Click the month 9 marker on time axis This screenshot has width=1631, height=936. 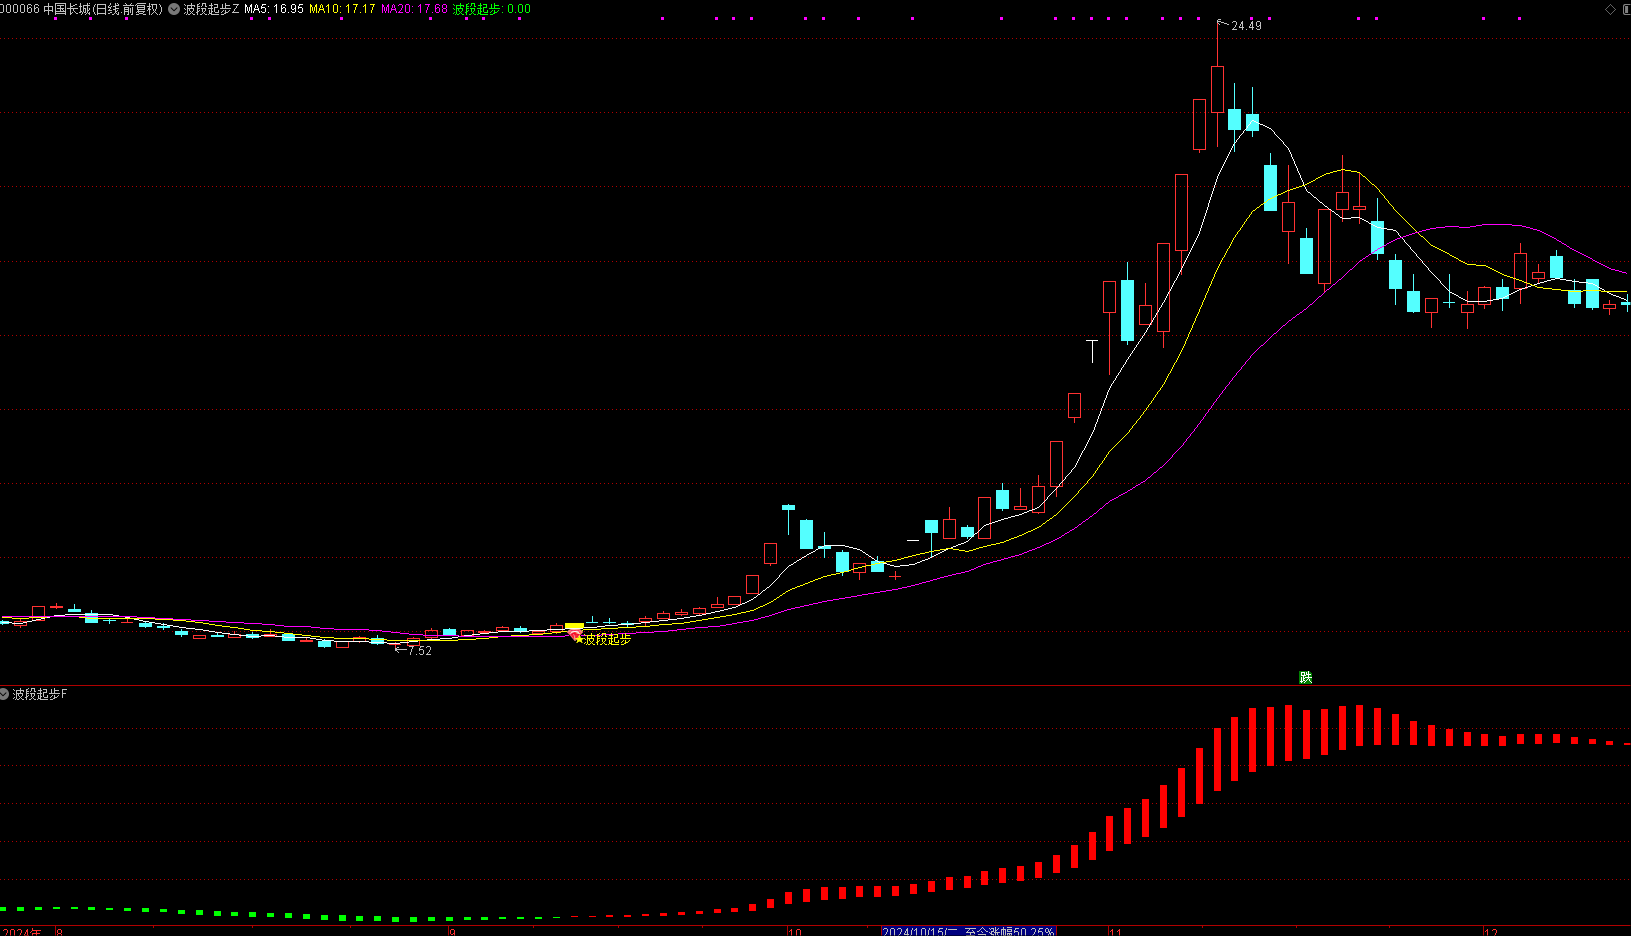453,932
